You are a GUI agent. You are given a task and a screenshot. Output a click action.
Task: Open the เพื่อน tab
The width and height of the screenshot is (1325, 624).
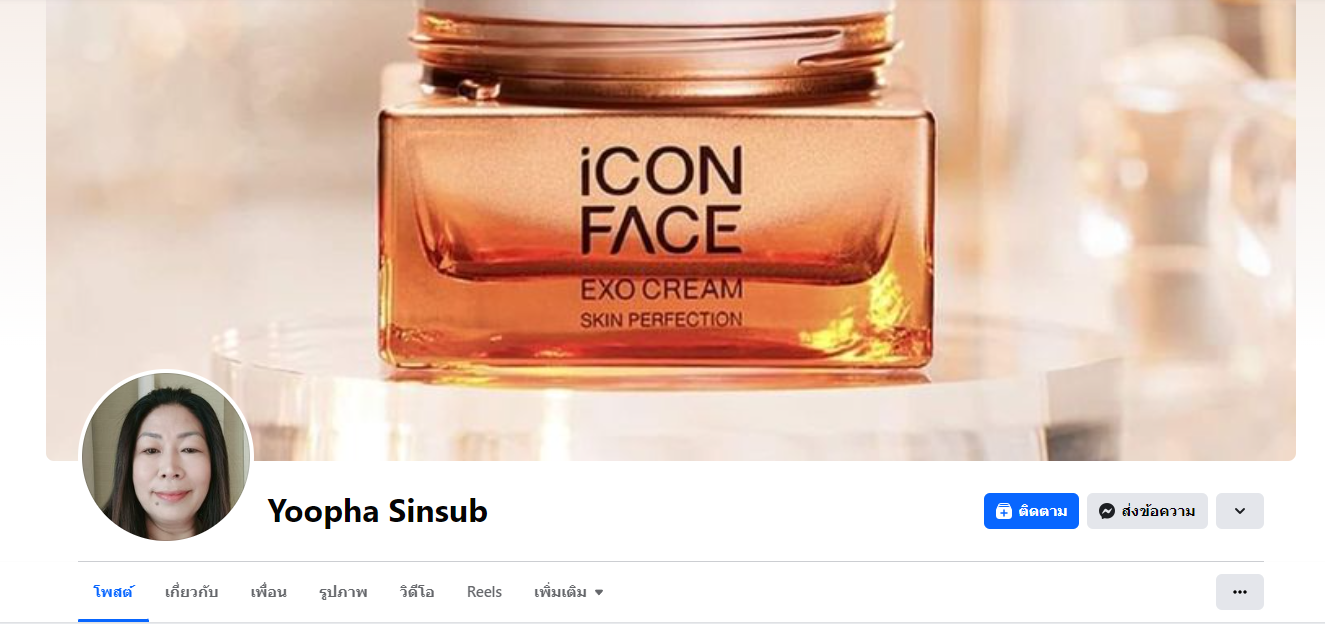tap(269, 592)
